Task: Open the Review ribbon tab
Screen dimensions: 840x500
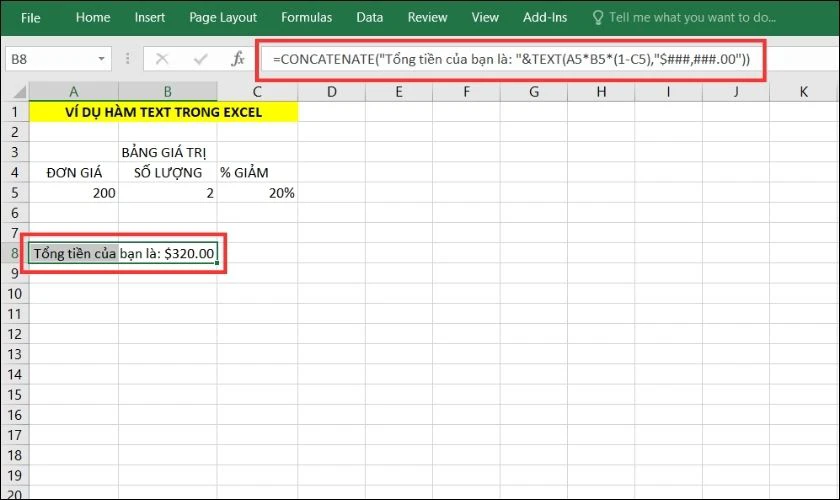Action: coord(427,18)
